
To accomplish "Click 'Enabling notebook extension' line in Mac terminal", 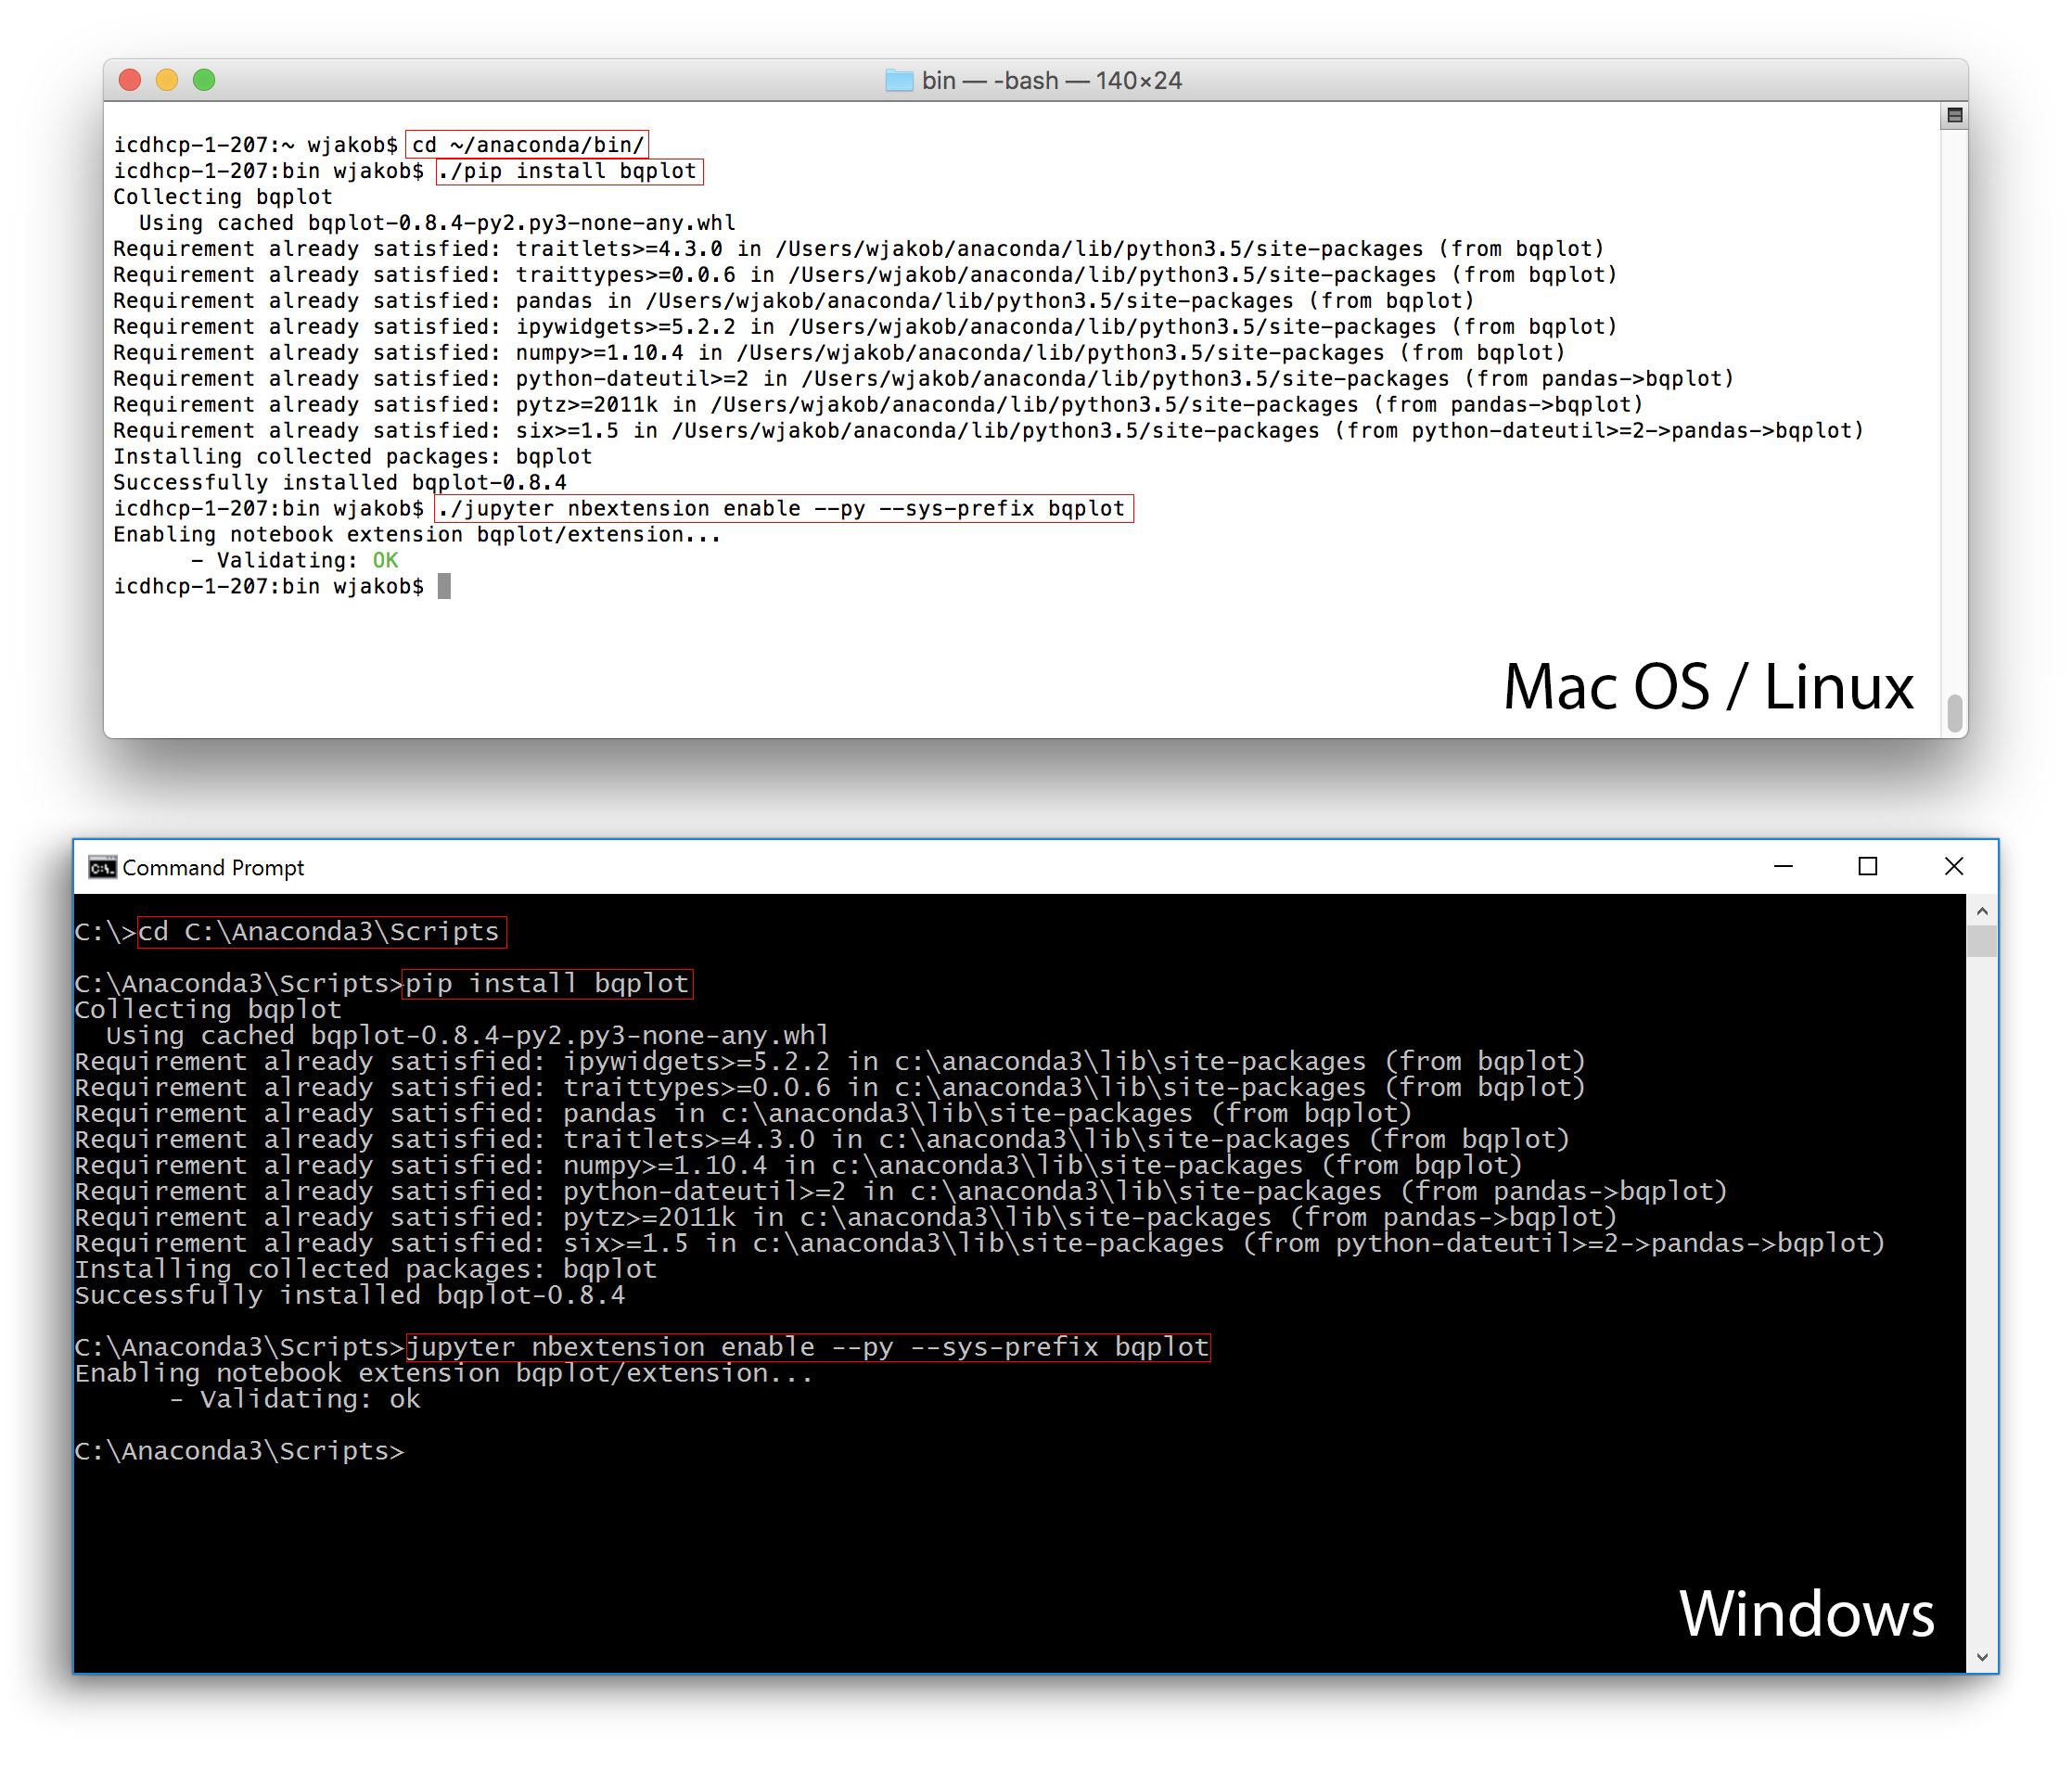I will (417, 535).
